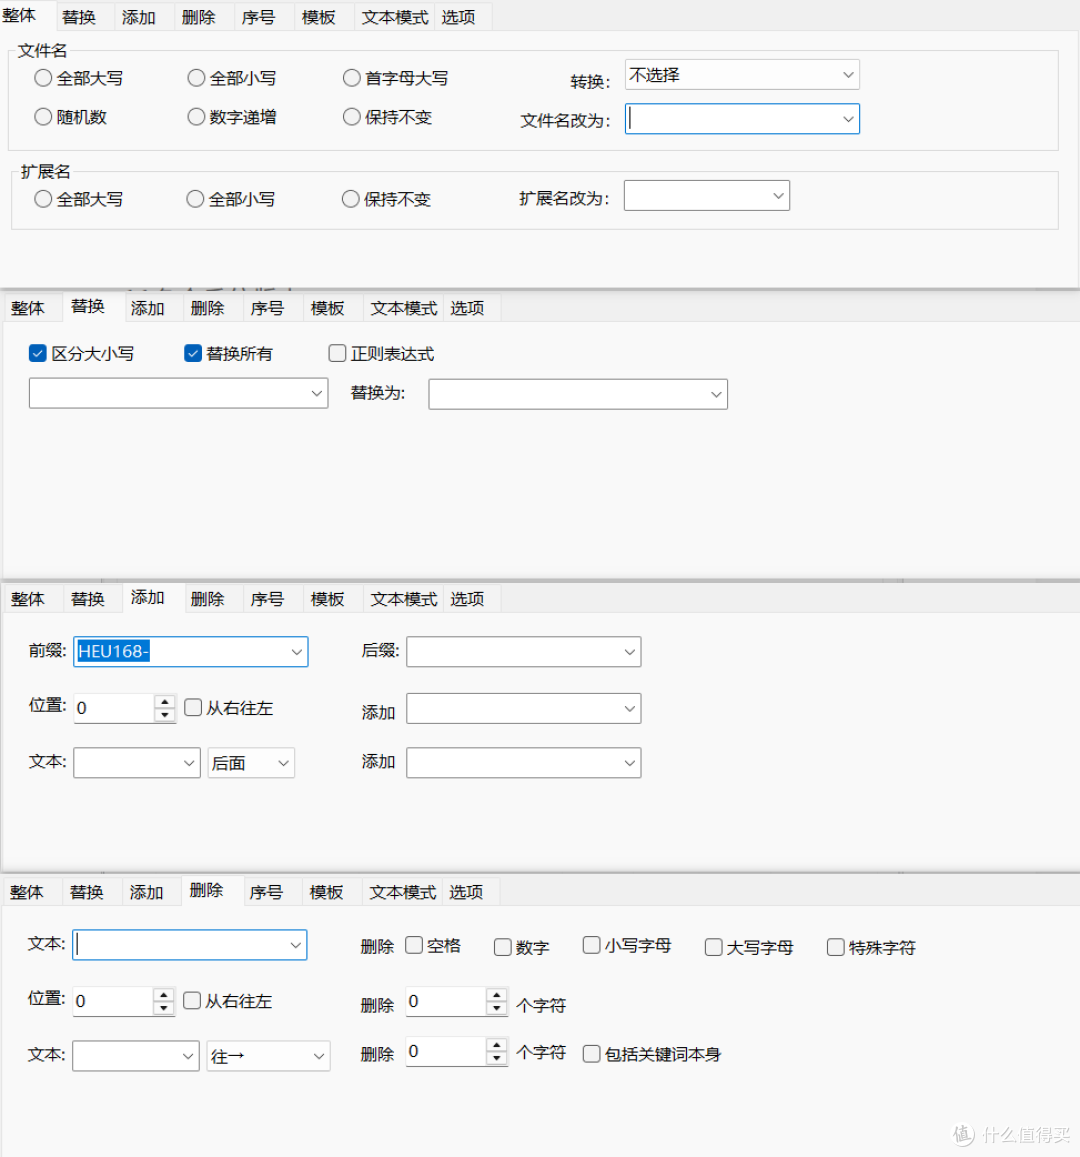Increase the 位置 value in add panel

(x=165, y=701)
